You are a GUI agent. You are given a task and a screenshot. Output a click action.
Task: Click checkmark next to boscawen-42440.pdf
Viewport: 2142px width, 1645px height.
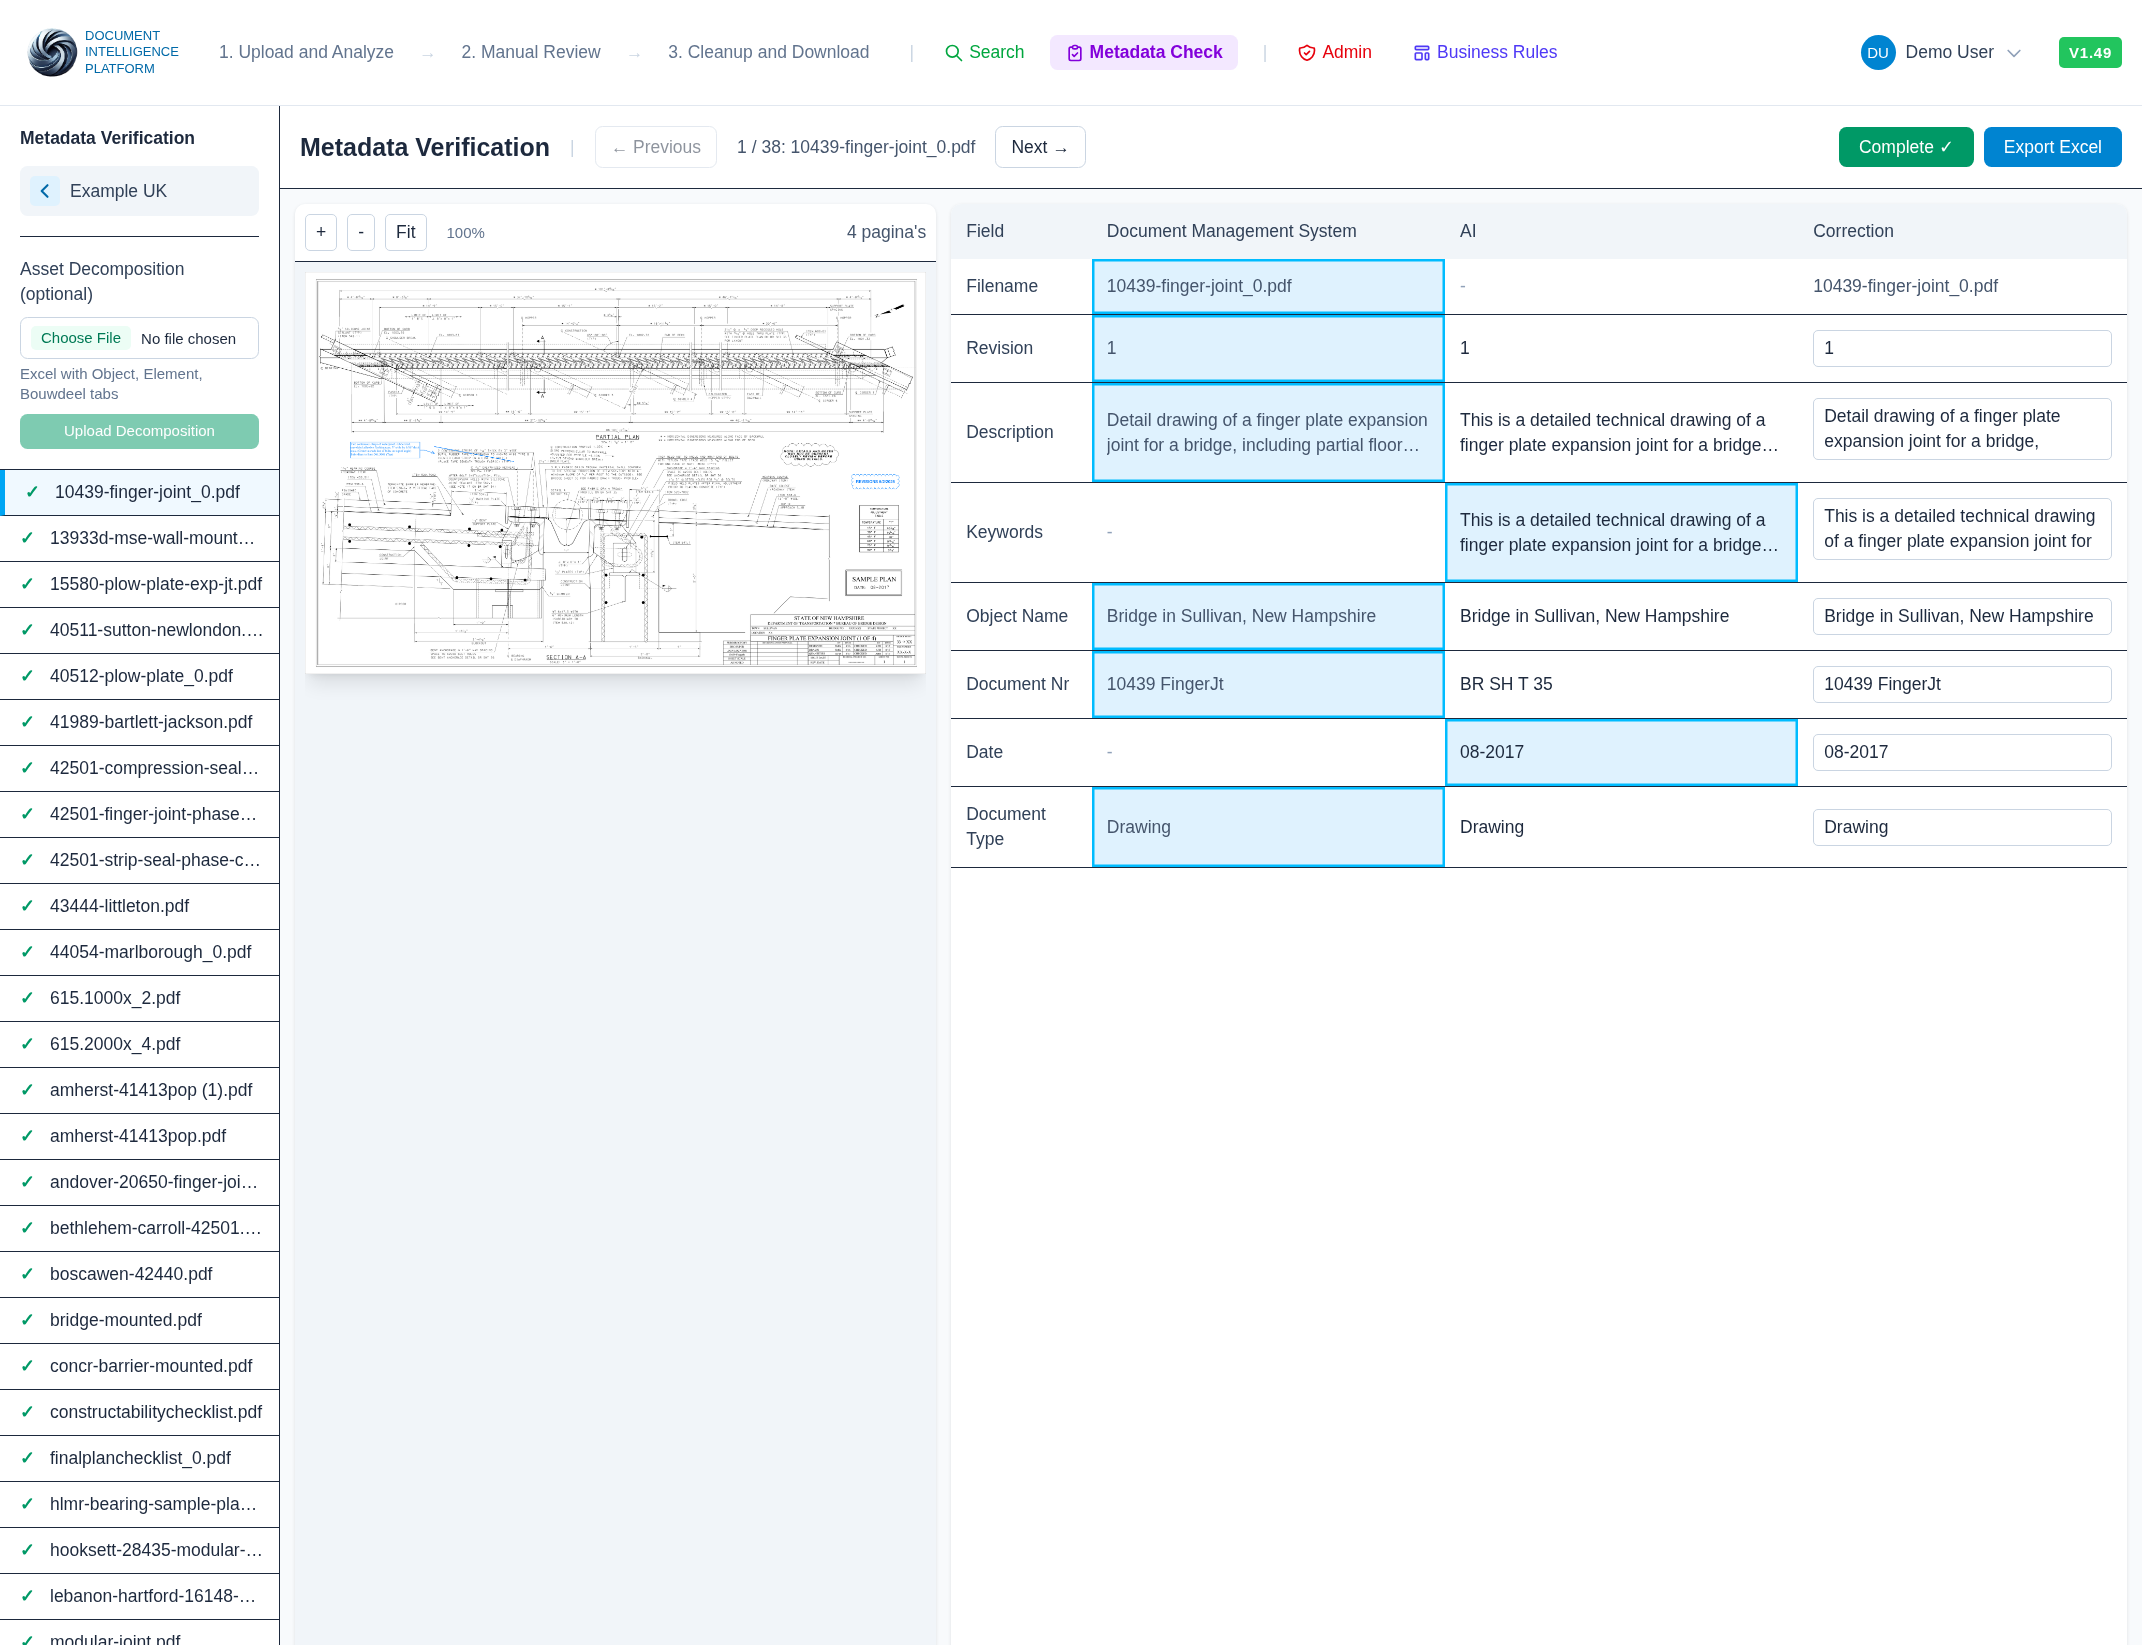pyautogui.click(x=28, y=1274)
